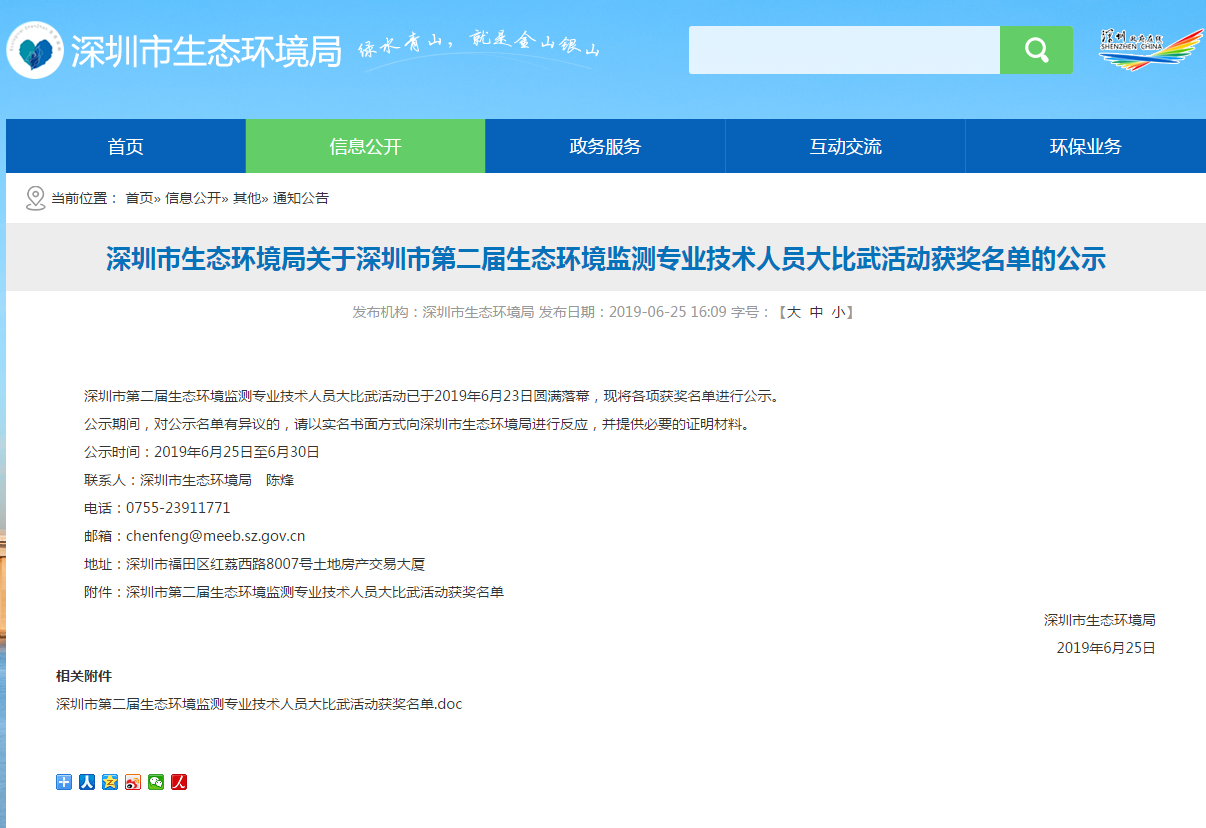Click the Shenzhen Ecology Environment Bureau logo
1206x828 pixels.
38,48
